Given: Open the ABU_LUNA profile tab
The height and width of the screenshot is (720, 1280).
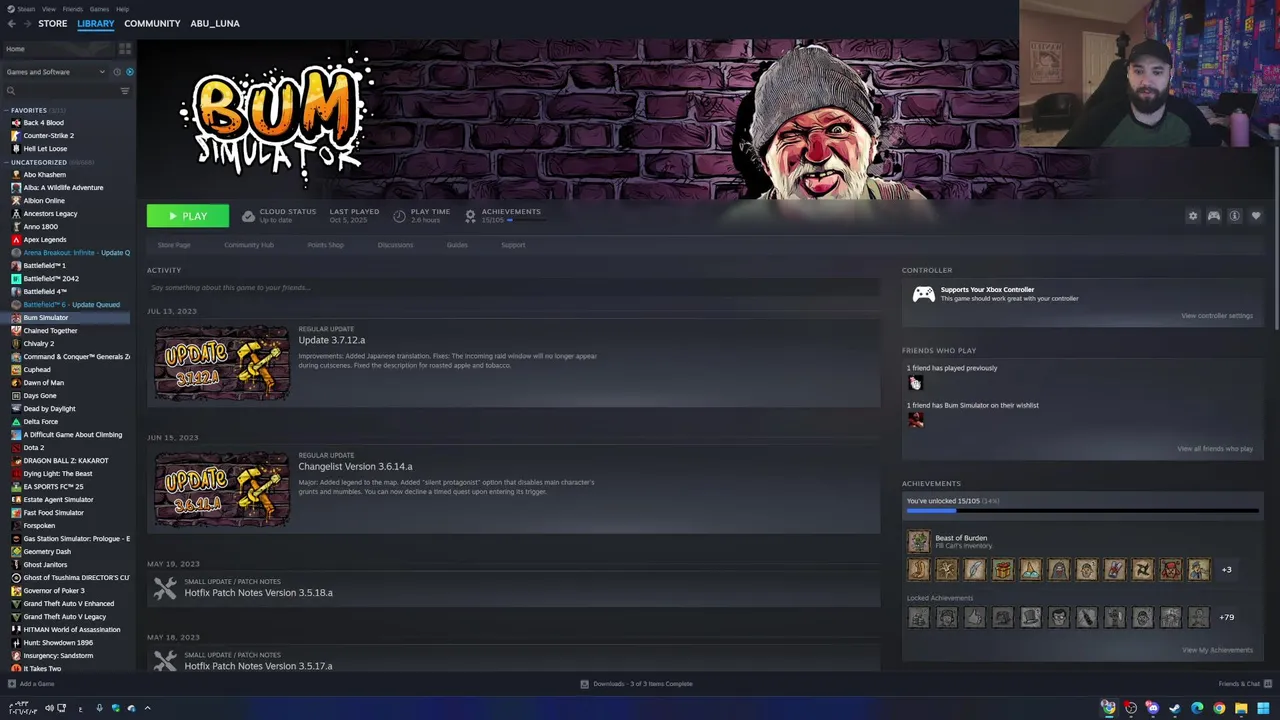Looking at the screenshot, I should tap(215, 23).
